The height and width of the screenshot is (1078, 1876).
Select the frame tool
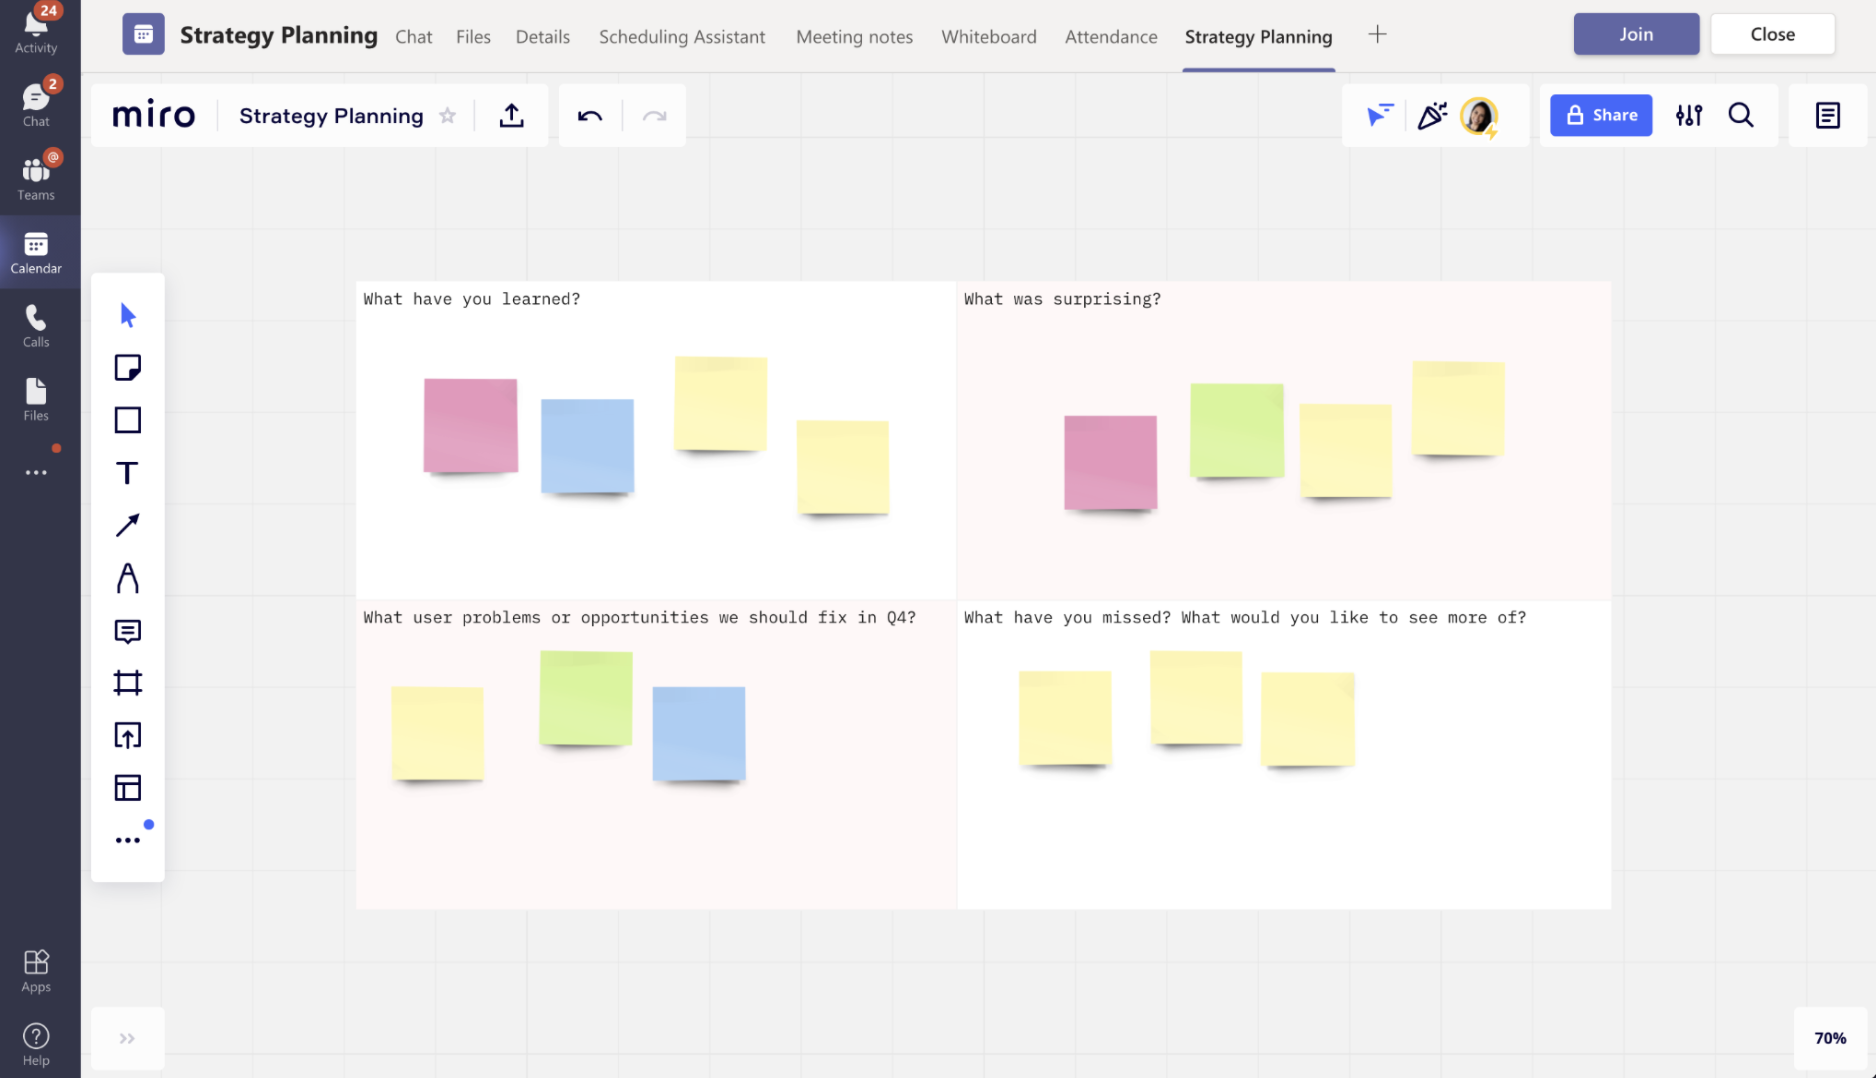point(127,683)
